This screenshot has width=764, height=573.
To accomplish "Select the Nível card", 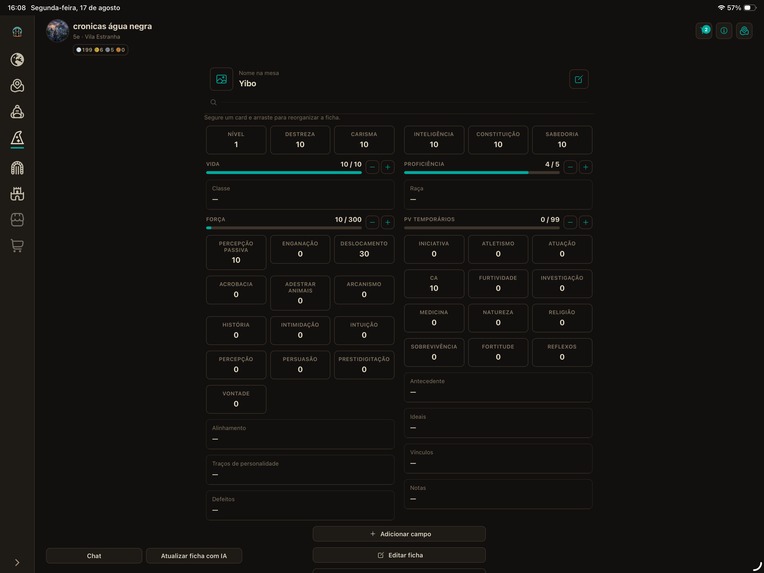I will click(236, 140).
